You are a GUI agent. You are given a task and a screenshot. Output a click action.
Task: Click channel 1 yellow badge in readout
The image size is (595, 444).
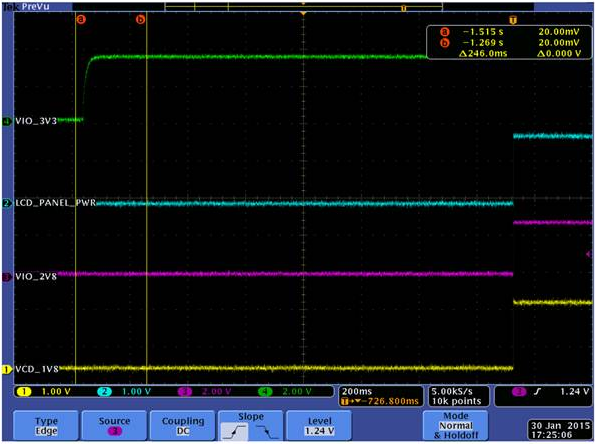24,392
